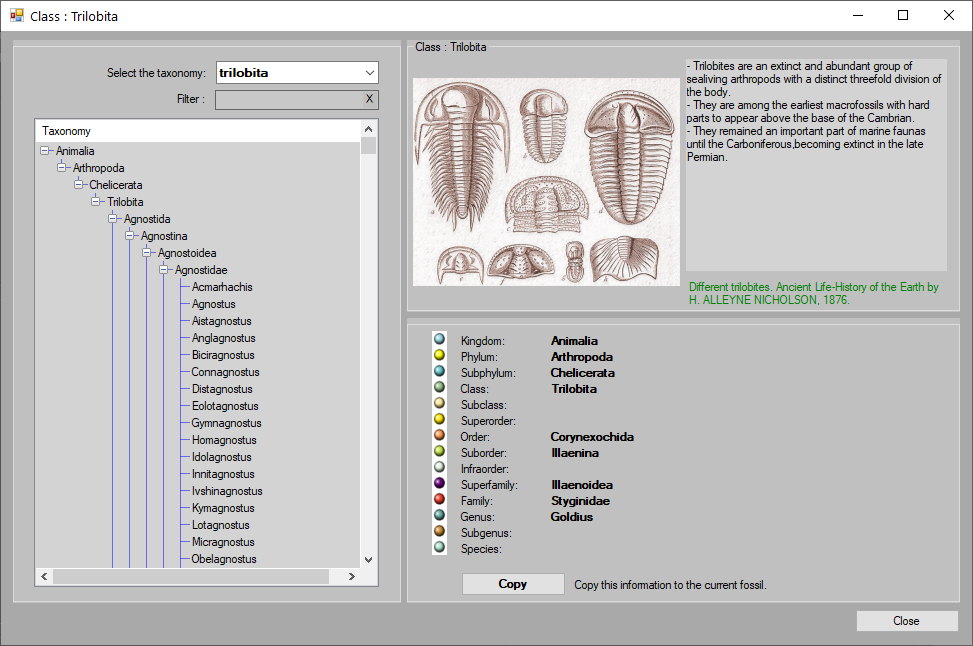Viewport: 973px width, 646px height.
Task: Click the Class sphere icon
Action: tap(439, 387)
